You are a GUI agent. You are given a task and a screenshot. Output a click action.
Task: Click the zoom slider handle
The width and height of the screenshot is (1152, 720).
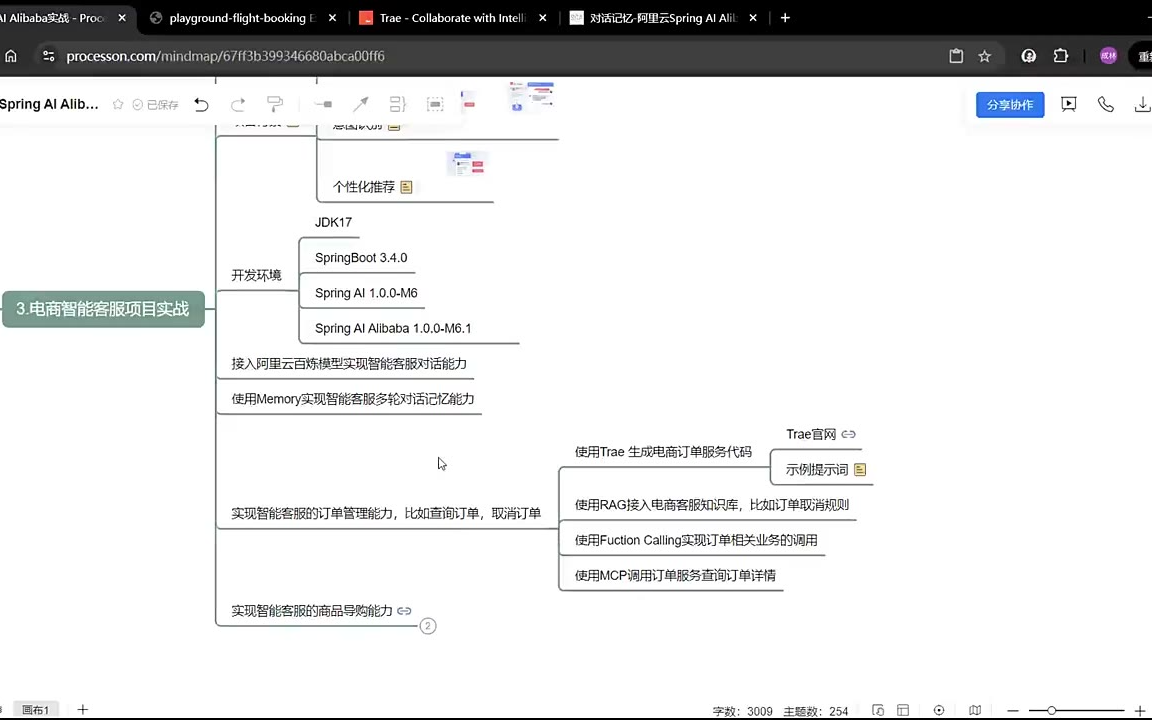1051,710
